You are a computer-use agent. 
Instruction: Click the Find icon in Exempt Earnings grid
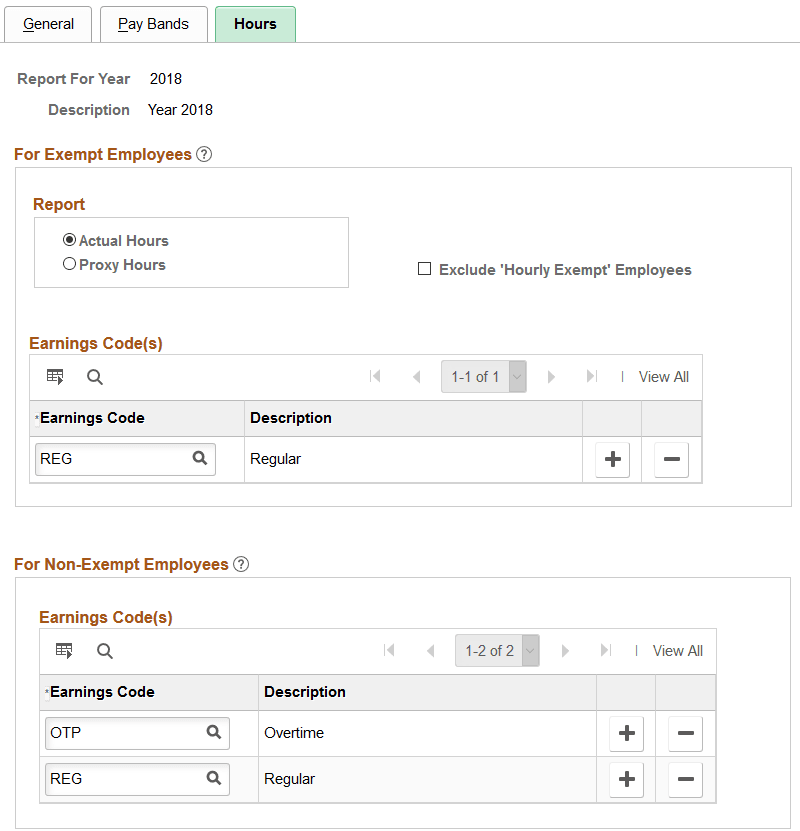[x=94, y=376]
